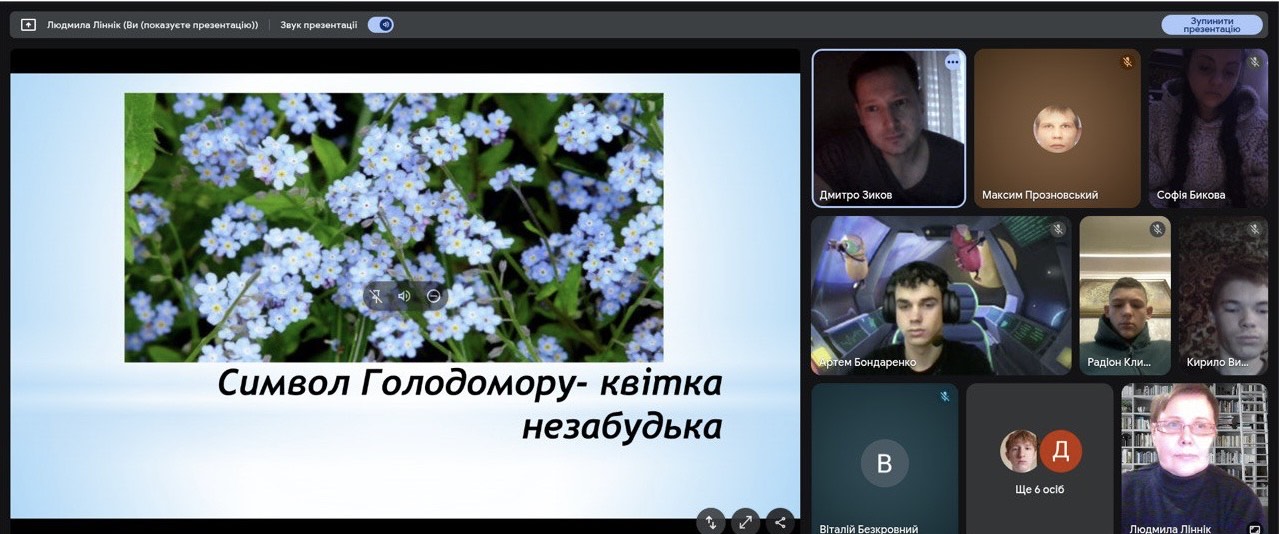This screenshot has height=534, width=1279.
Task: Toggle the Звук презентації switch
Action: point(380,25)
